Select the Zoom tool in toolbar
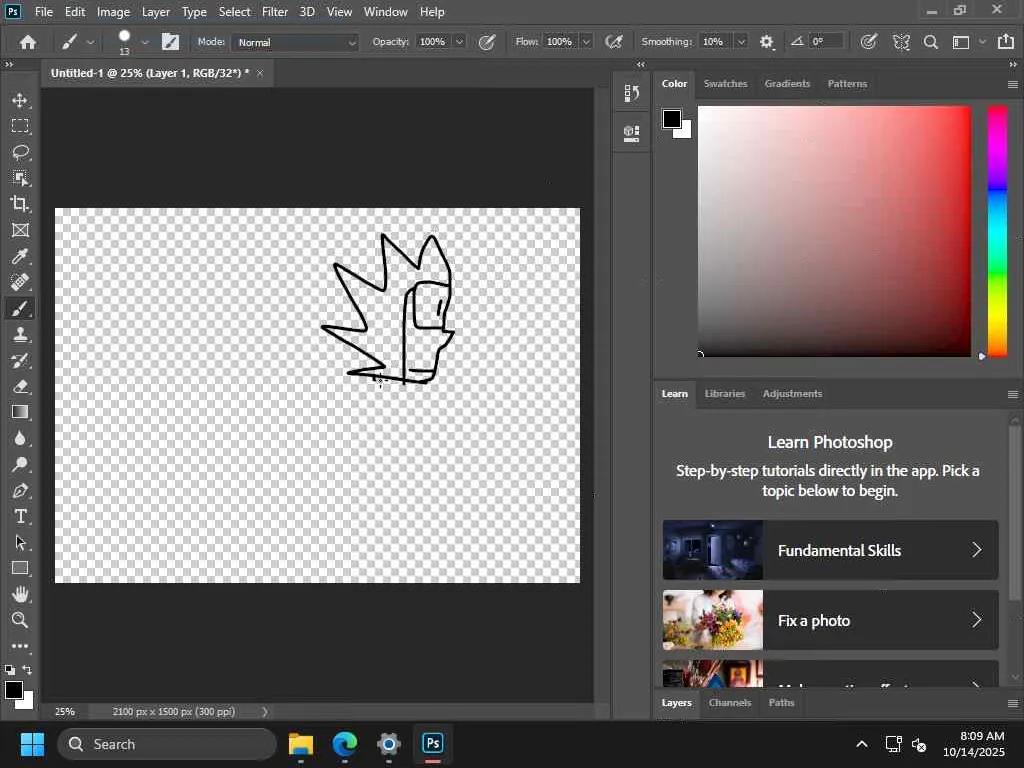 pos(20,620)
